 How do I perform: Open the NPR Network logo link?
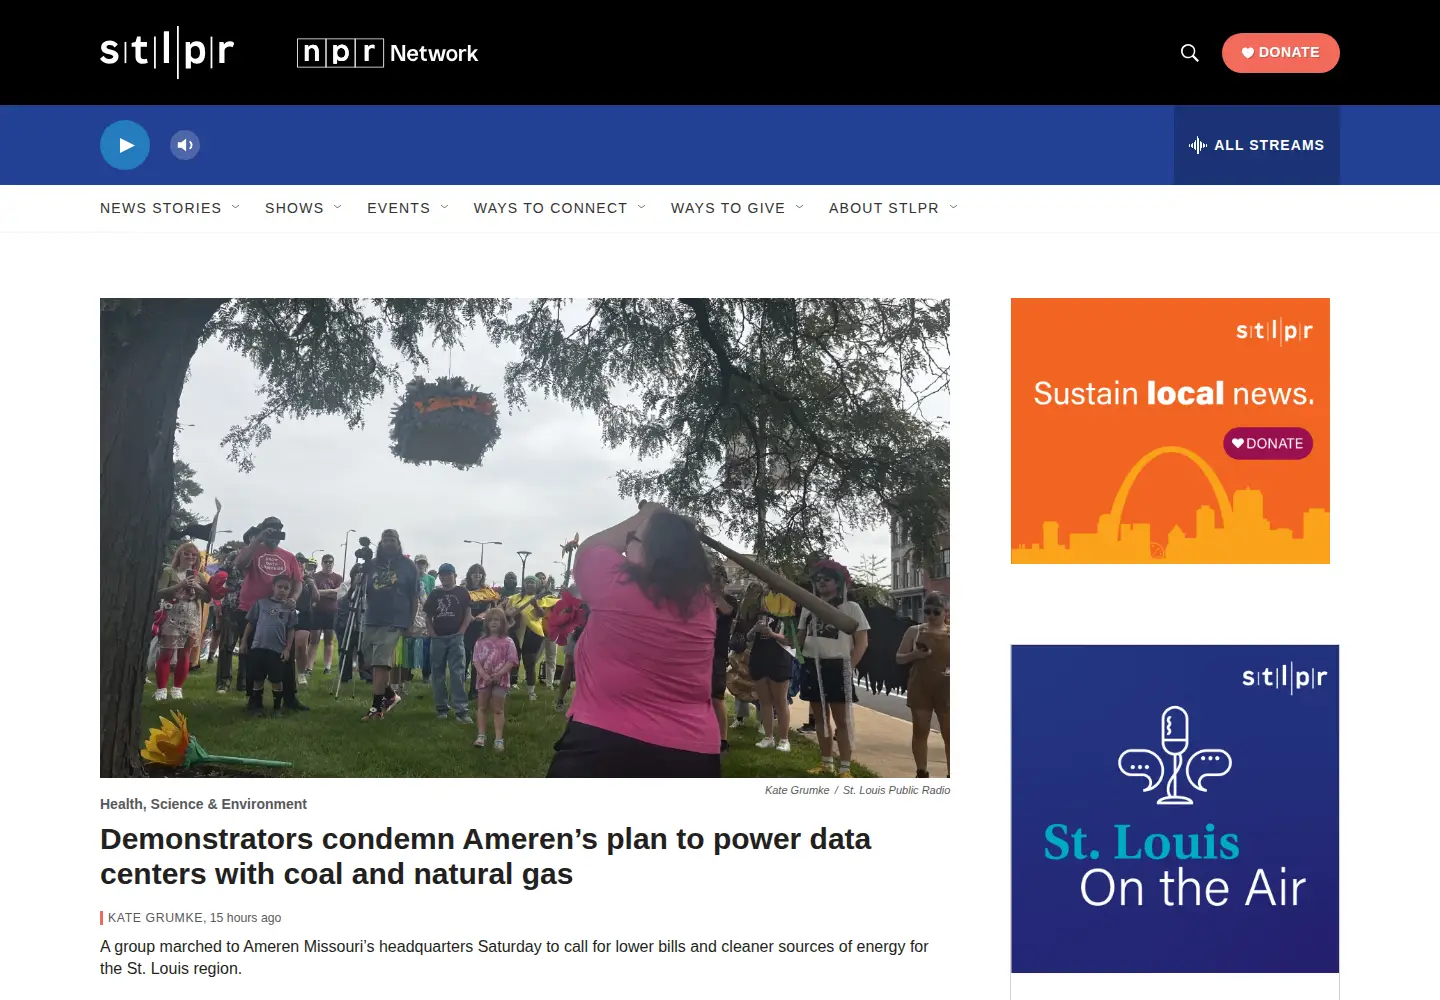tap(388, 53)
